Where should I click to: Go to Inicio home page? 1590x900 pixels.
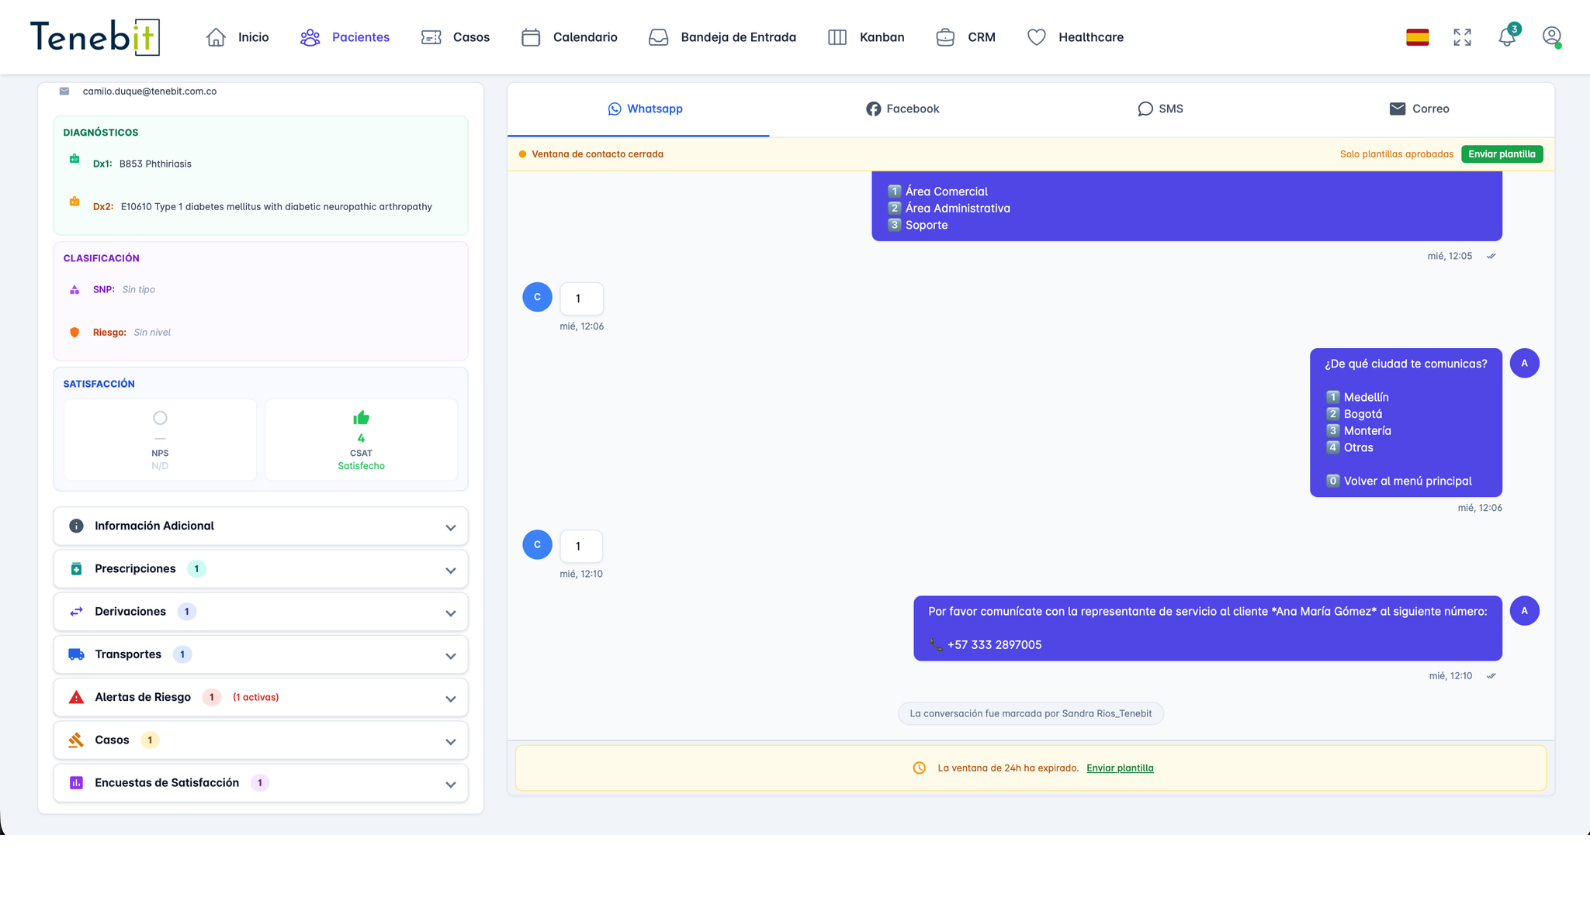click(x=237, y=37)
